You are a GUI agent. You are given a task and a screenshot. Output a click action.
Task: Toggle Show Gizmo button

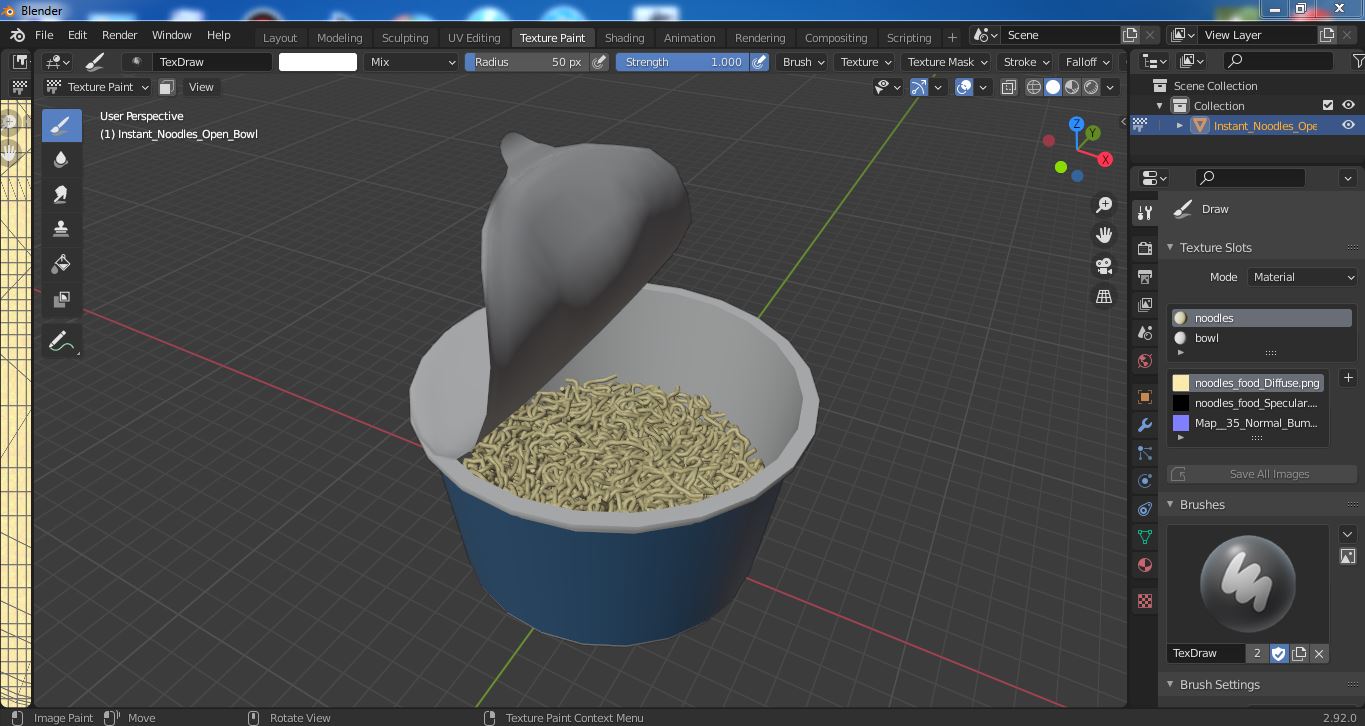(919, 87)
